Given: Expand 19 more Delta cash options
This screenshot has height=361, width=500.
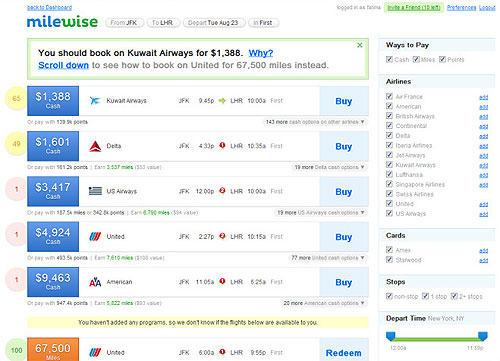Looking at the screenshot, I should (329, 167).
